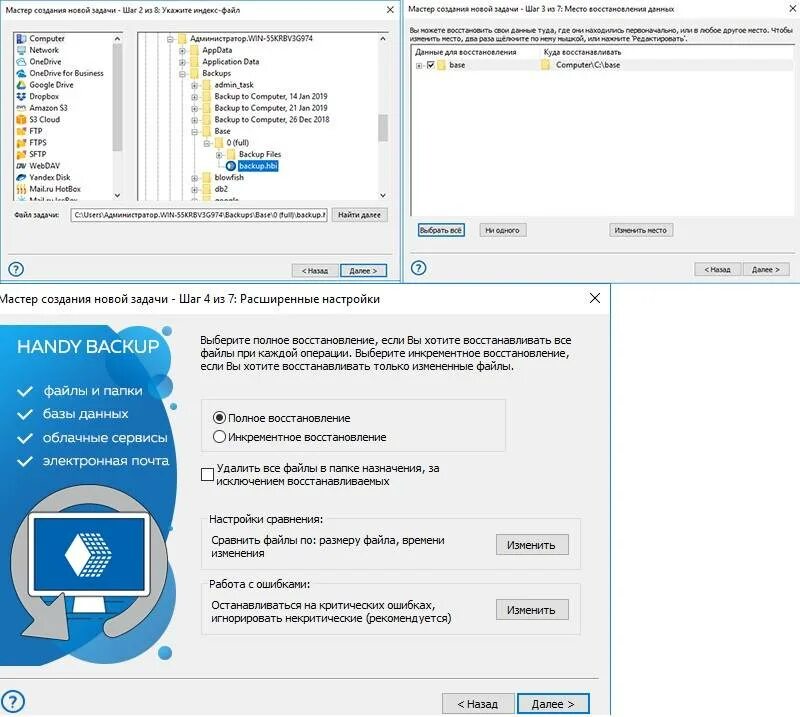Click the Данные для восстановления column header

click(x=465, y=52)
